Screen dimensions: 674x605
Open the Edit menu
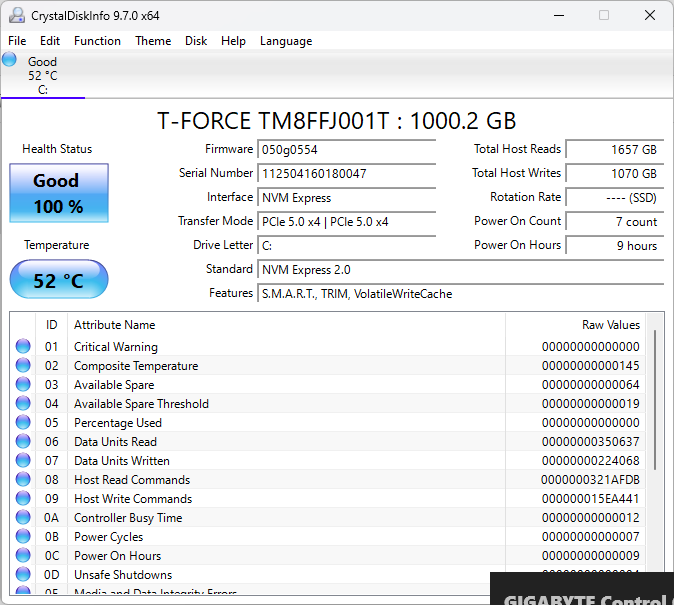(49, 41)
